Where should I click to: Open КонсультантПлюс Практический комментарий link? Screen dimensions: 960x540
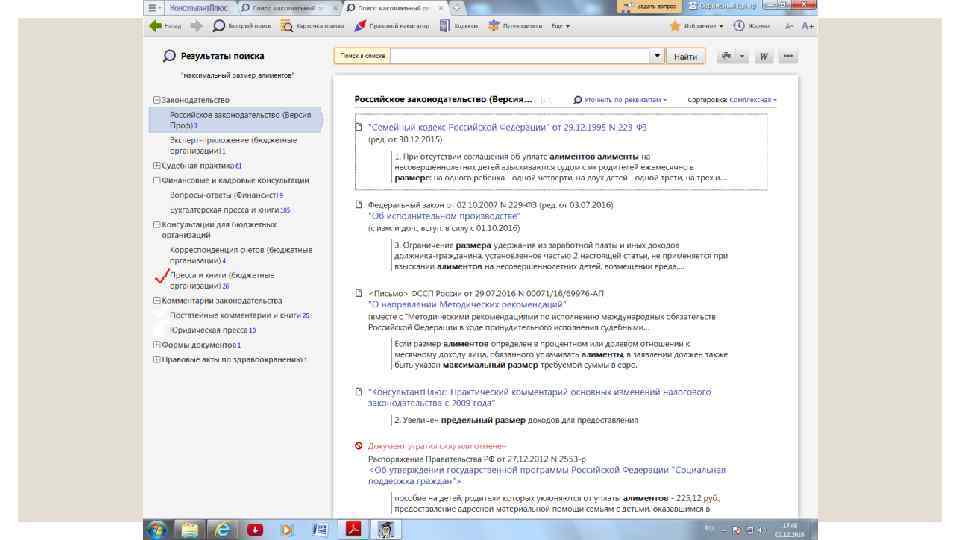[539, 397]
